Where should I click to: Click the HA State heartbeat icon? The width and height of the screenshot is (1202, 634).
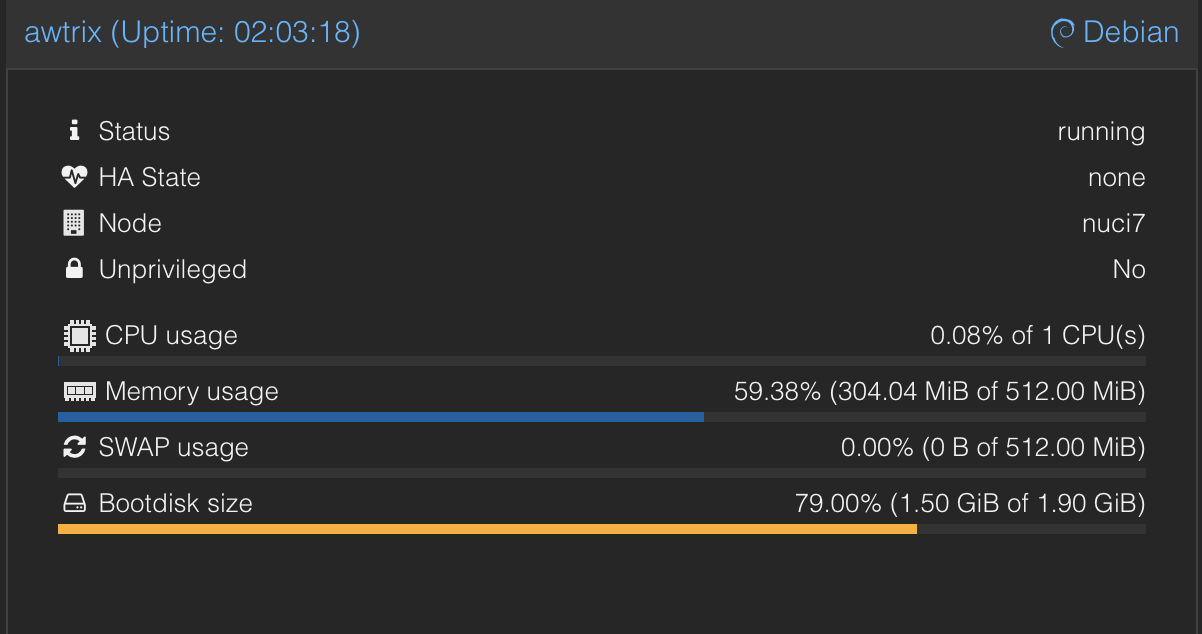pos(74,177)
